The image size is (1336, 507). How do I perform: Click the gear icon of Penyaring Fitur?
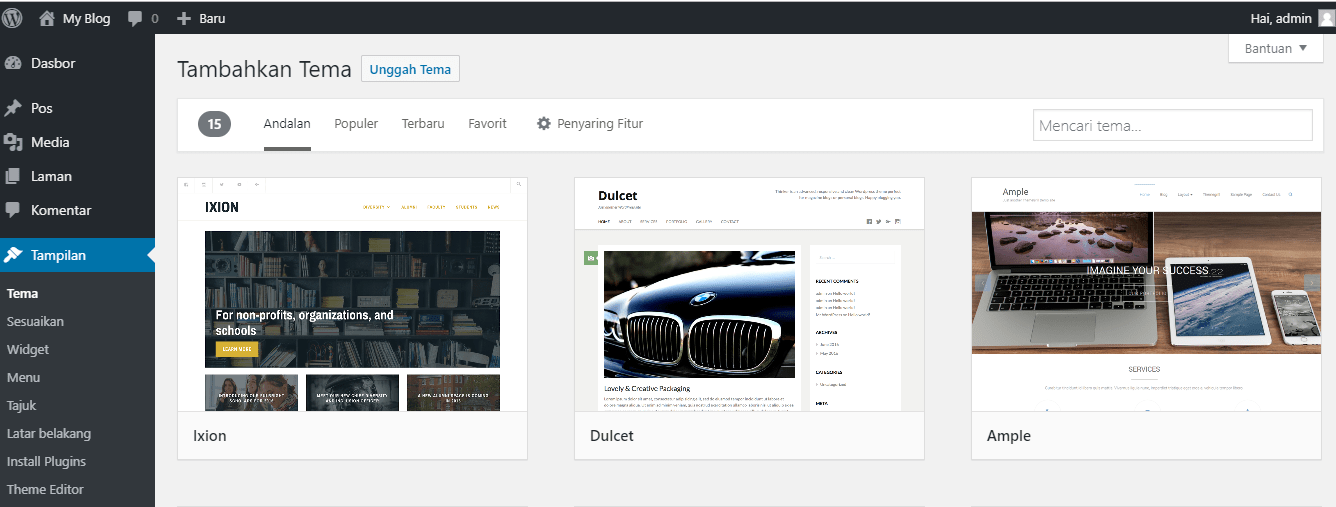(x=544, y=124)
